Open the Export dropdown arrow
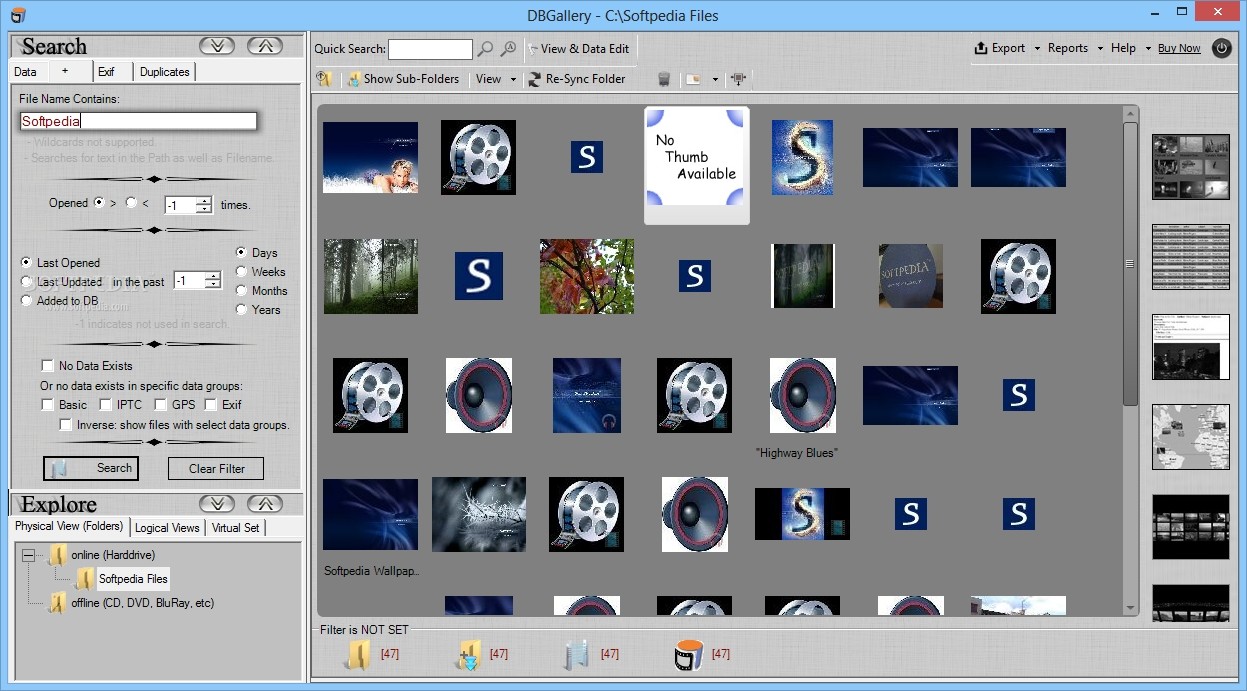Viewport: 1247px width, 691px height. tap(1037, 48)
